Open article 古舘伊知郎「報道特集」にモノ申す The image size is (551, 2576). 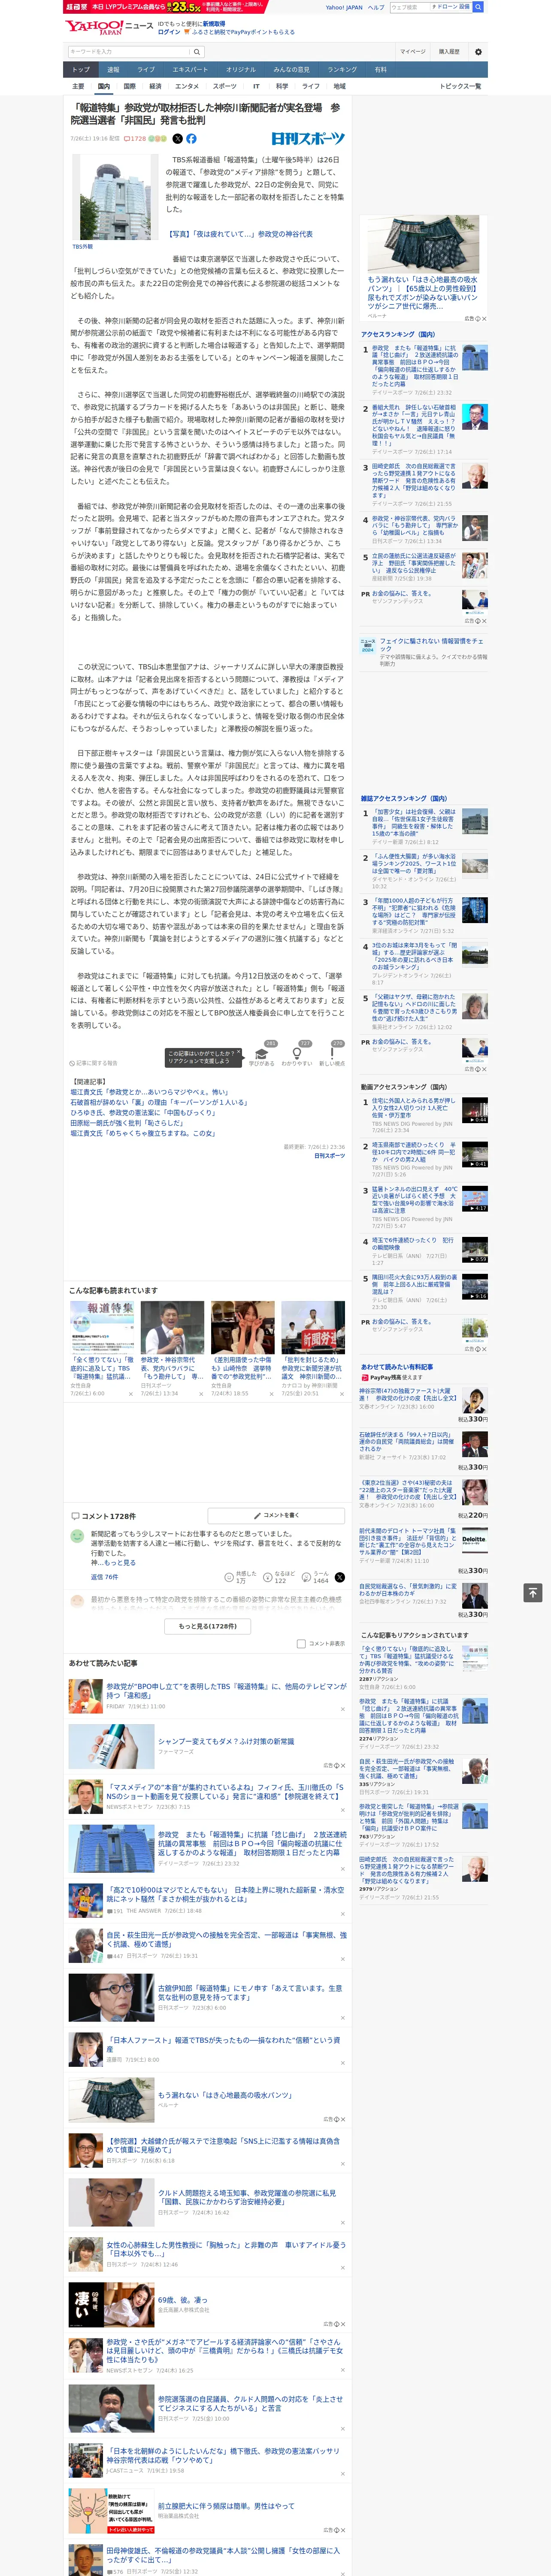pyautogui.click(x=250, y=1992)
